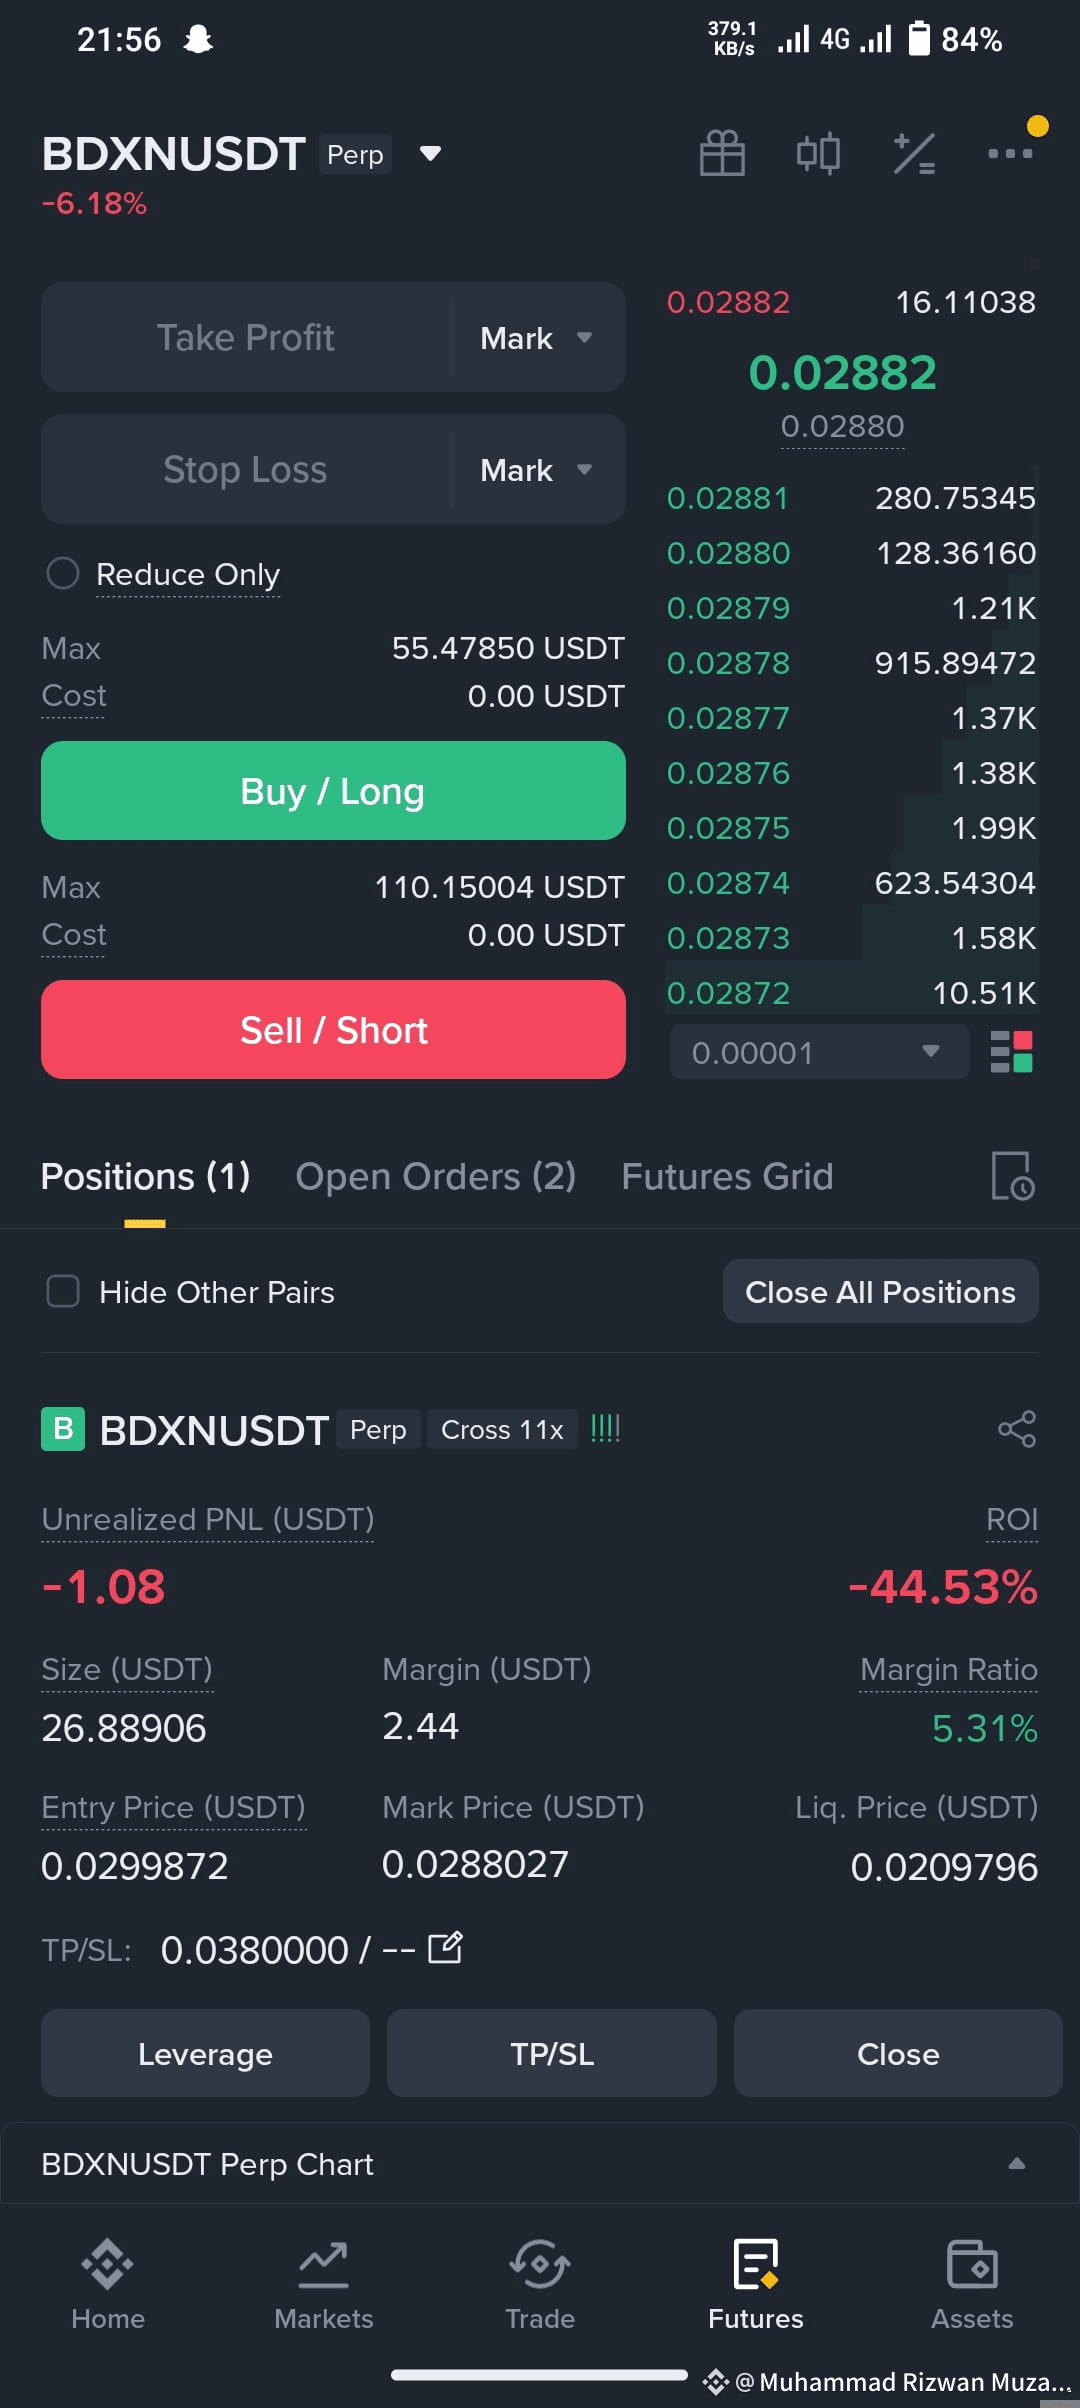
Task: Share the BDXNUSDT position
Action: pos(1017,1429)
